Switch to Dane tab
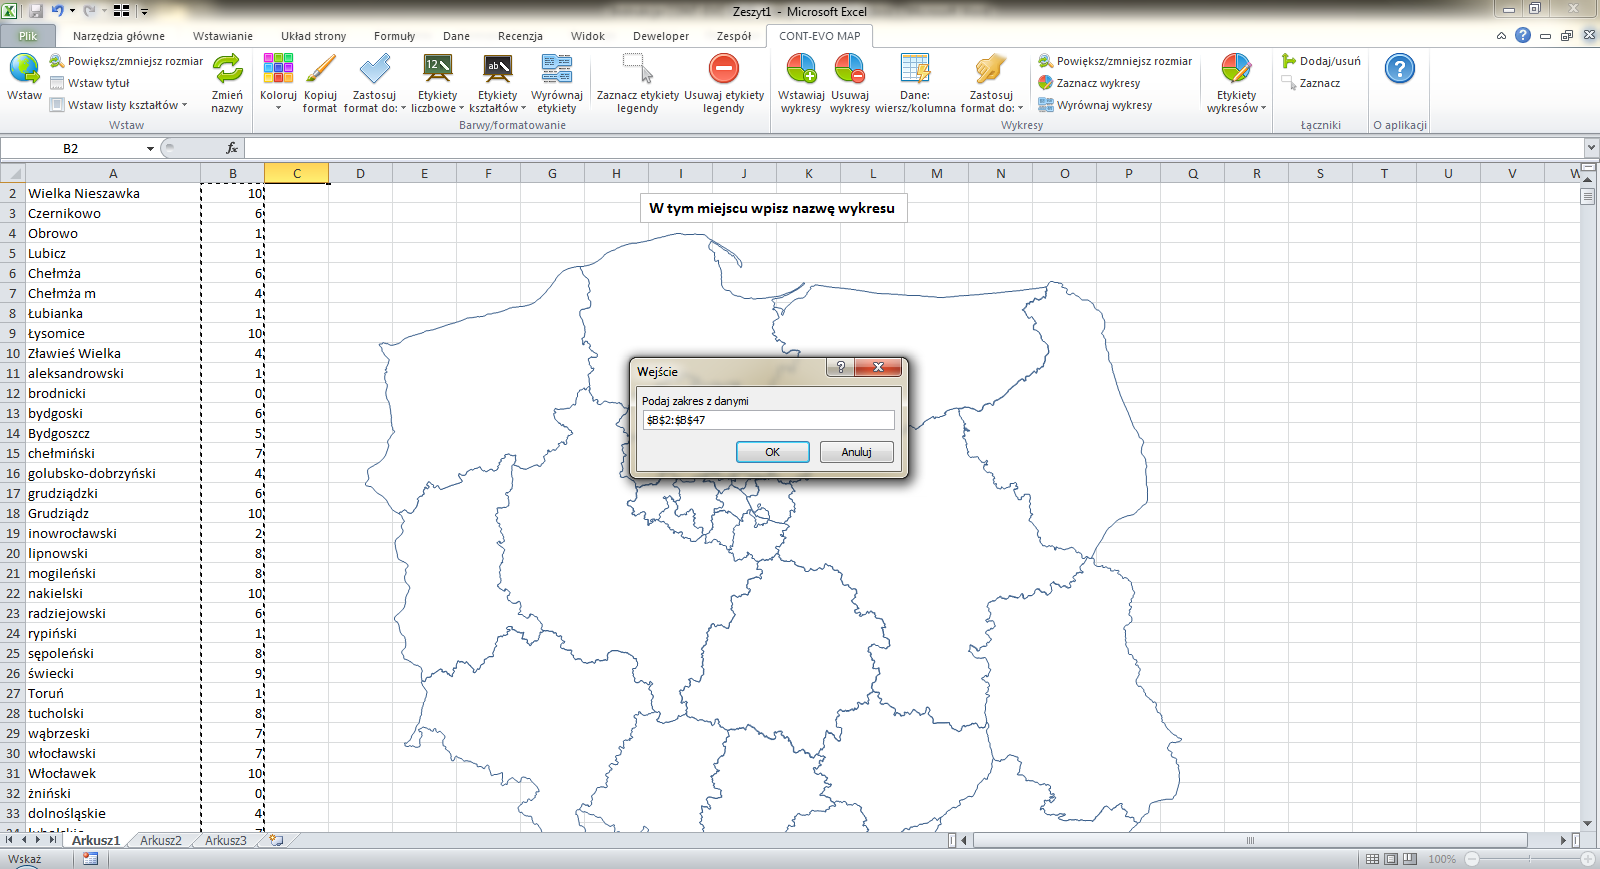Screen dimensions: 1600x869 coord(456,36)
